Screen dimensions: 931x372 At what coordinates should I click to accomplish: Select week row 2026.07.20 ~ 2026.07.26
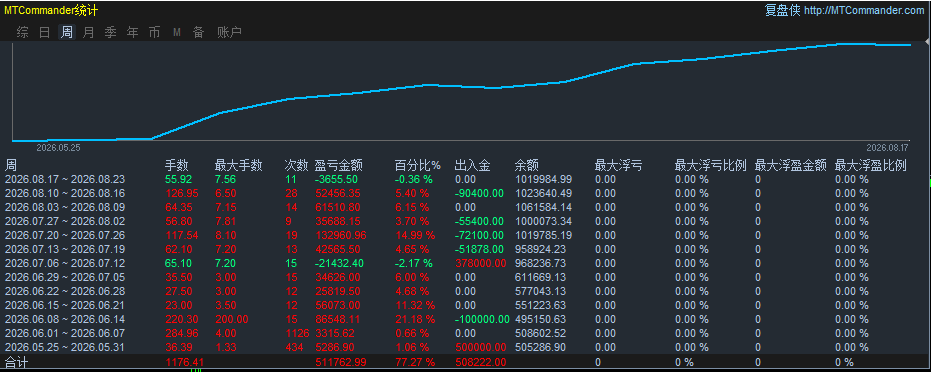466,235
